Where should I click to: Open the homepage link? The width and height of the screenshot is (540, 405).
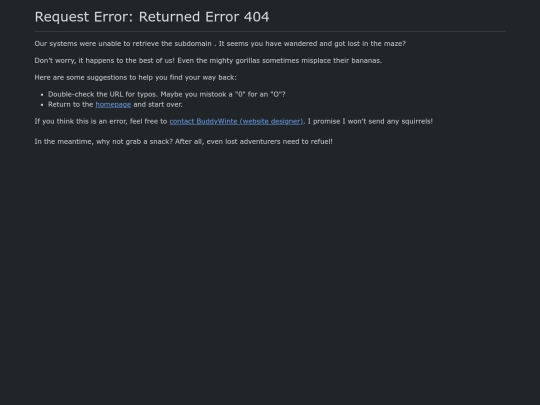click(113, 104)
